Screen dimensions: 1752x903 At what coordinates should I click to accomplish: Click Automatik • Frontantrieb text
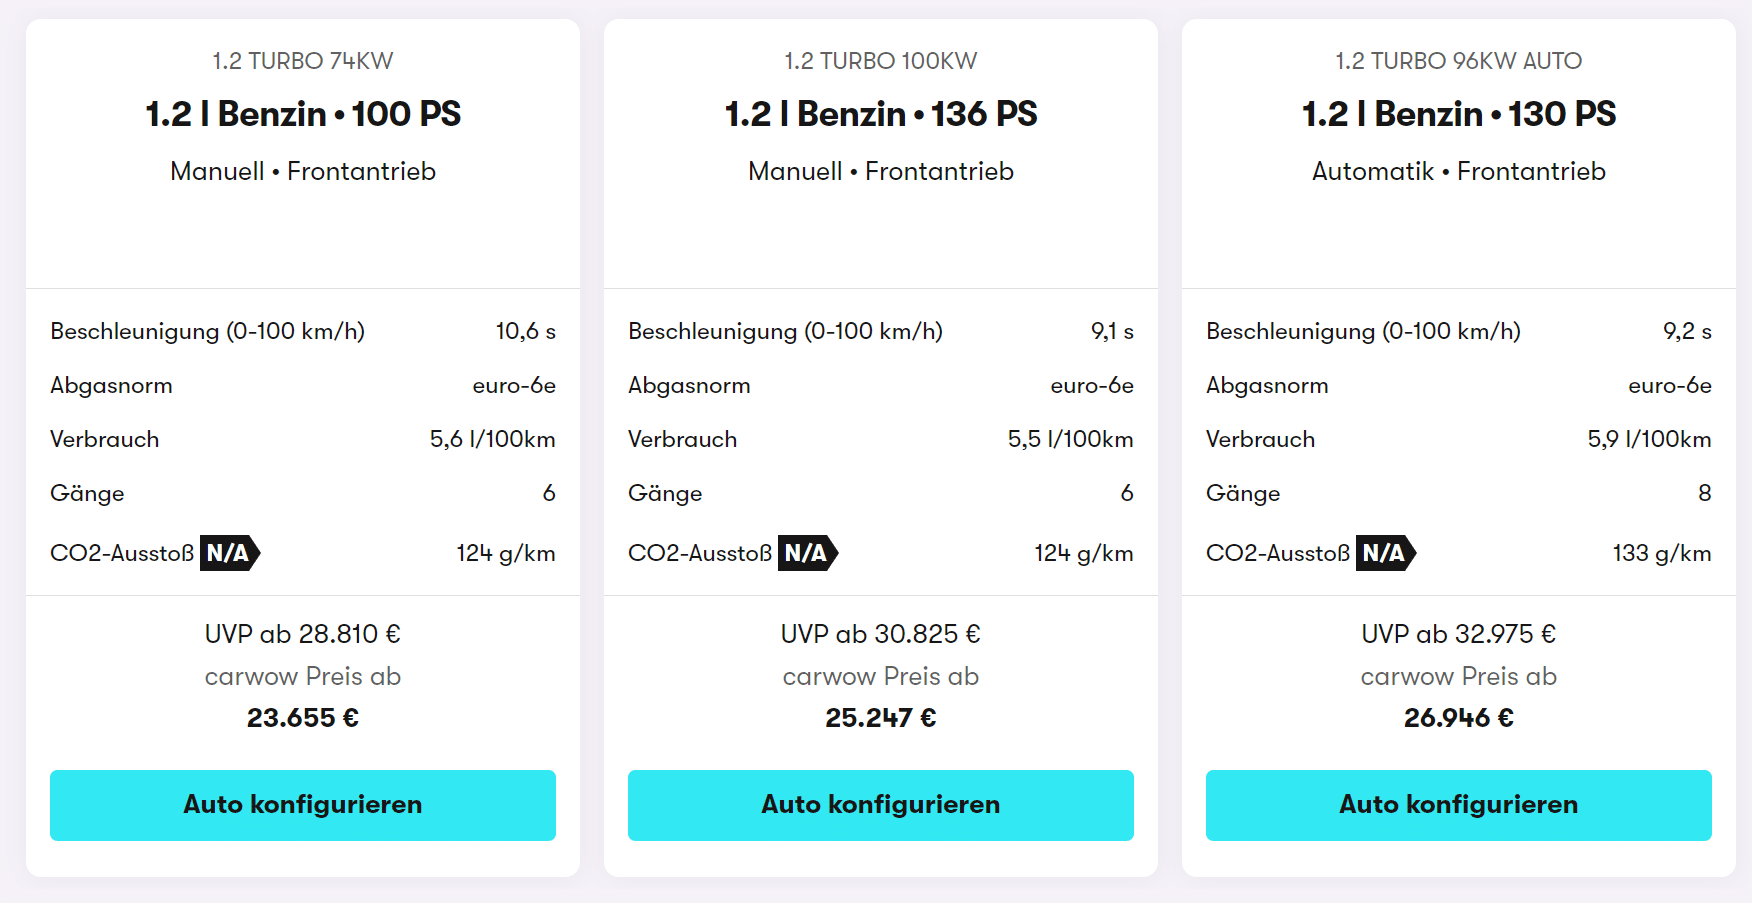coord(1459,171)
